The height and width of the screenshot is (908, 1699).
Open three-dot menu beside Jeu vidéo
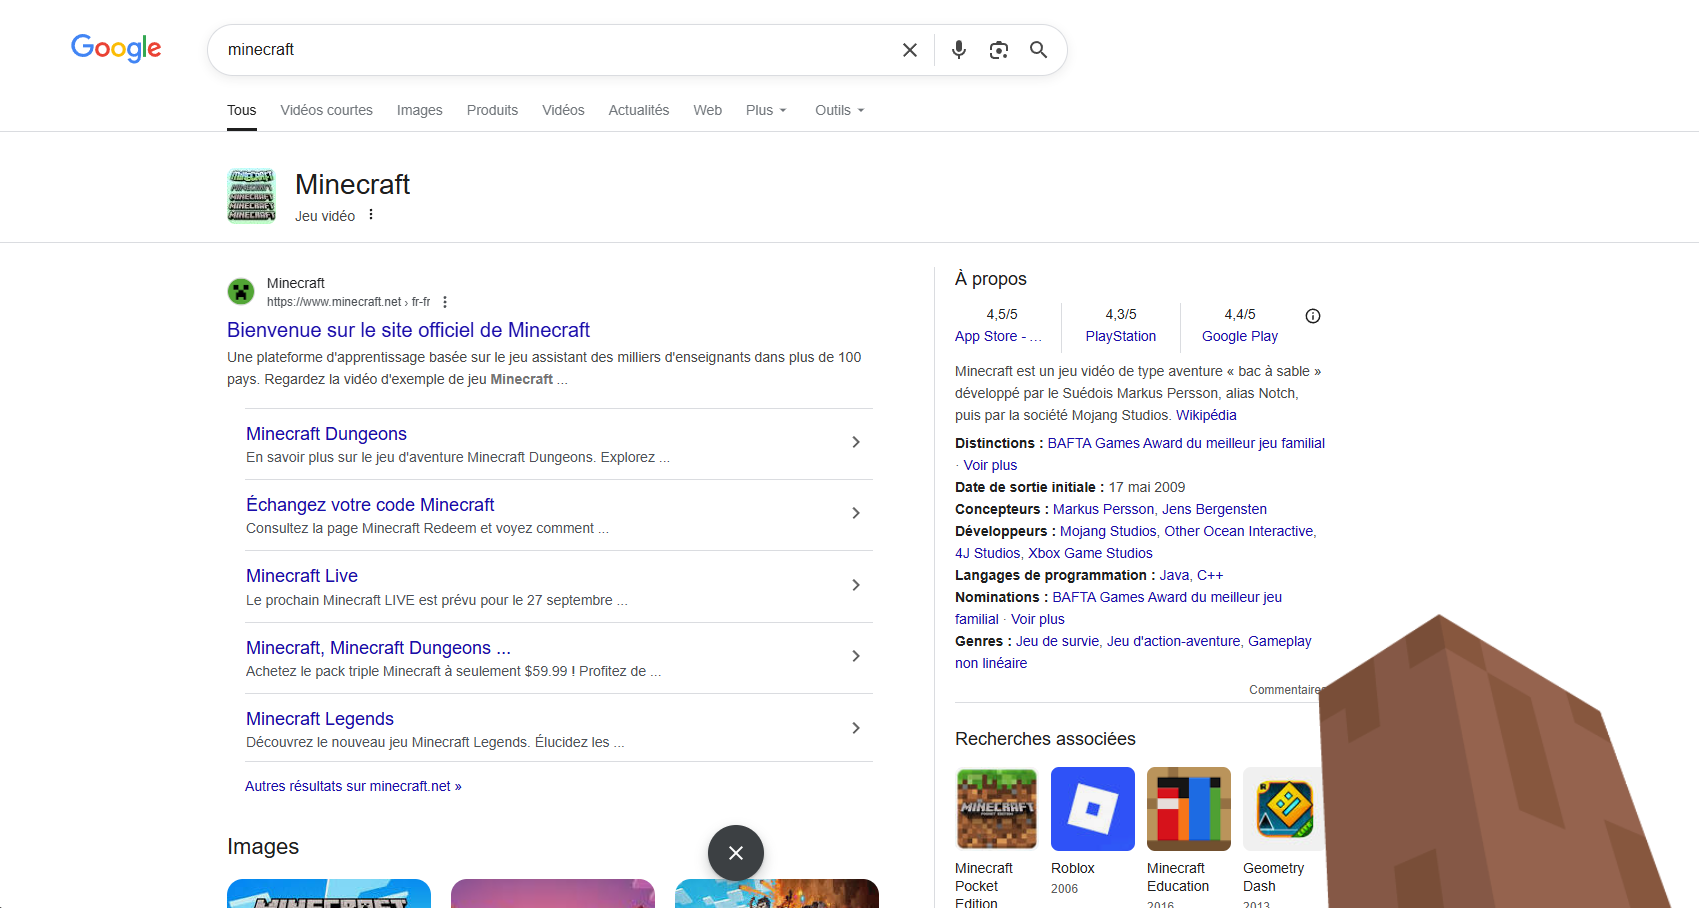[371, 215]
